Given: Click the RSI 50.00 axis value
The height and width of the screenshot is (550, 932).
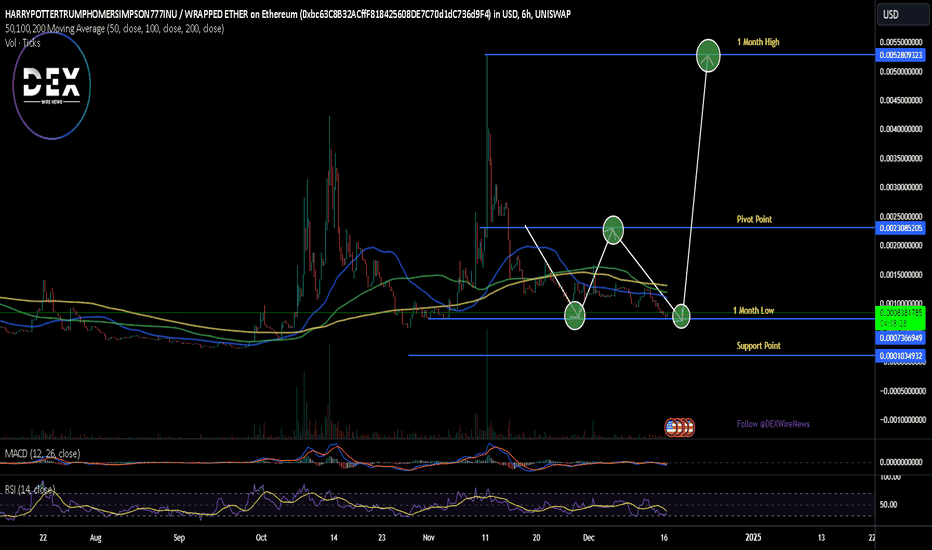Looking at the screenshot, I should click(889, 505).
